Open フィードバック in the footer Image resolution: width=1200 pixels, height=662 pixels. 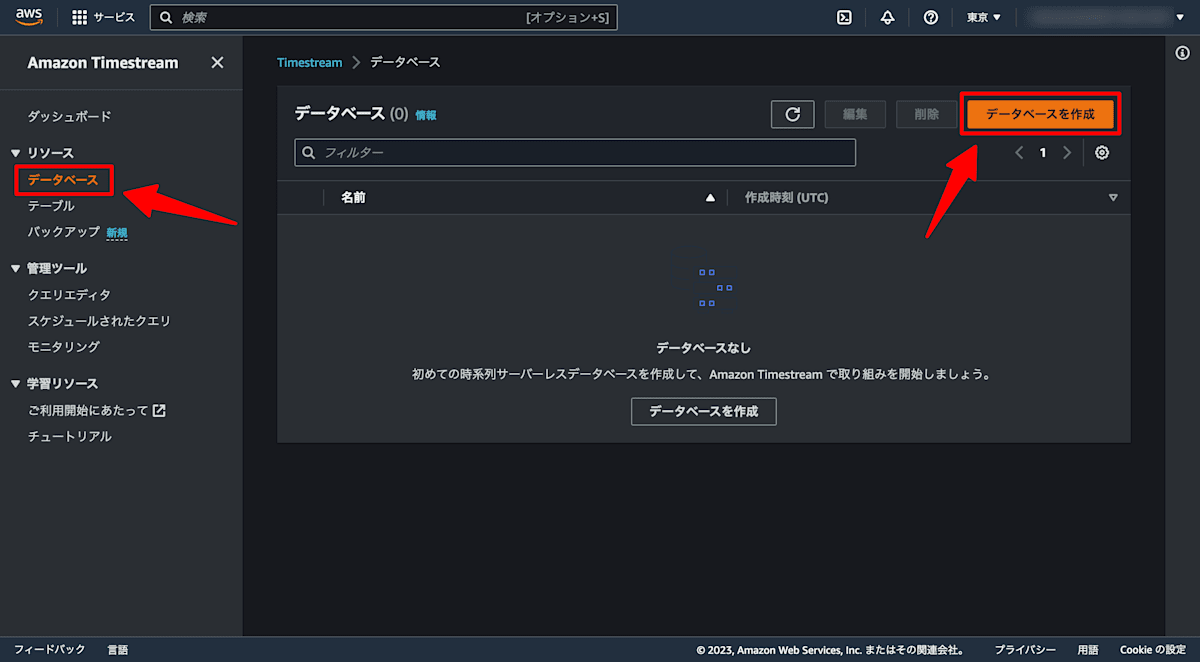[x=50, y=650]
